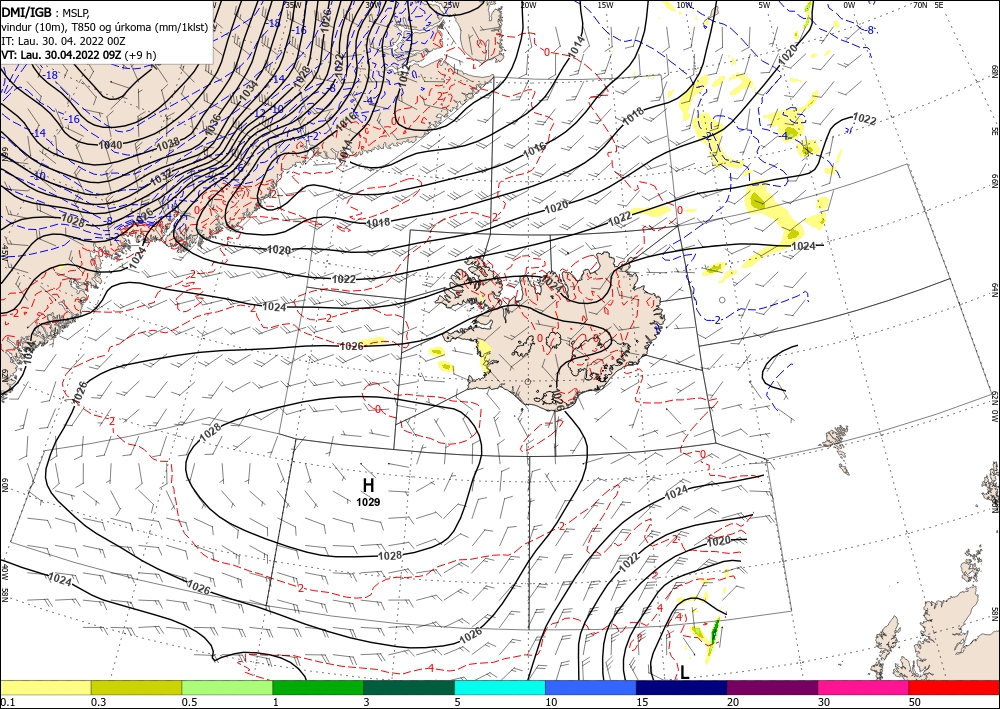The width and height of the screenshot is (1000, 709).
Task: Click the L low-pressure centre symbol
Action: (684, 673)
